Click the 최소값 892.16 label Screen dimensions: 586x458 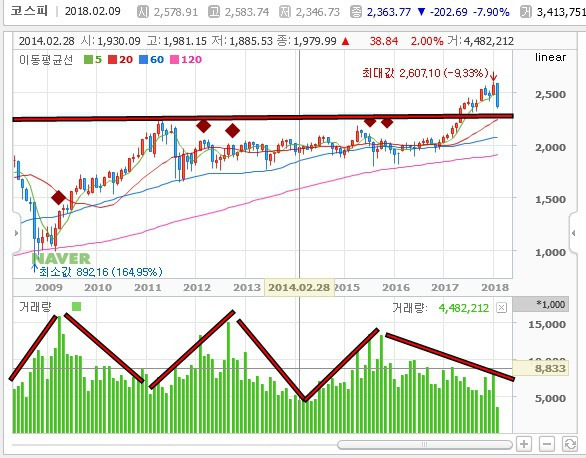[101, 272]
